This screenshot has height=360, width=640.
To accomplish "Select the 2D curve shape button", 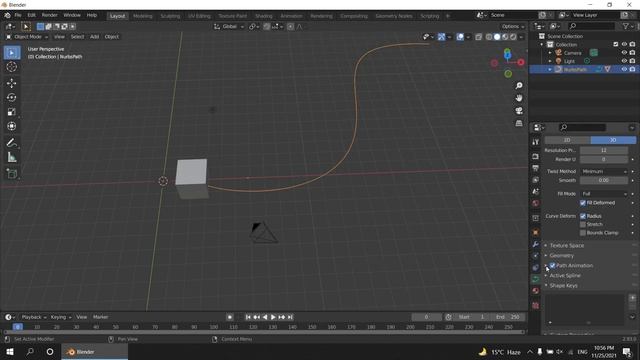I will click(567, 140).
